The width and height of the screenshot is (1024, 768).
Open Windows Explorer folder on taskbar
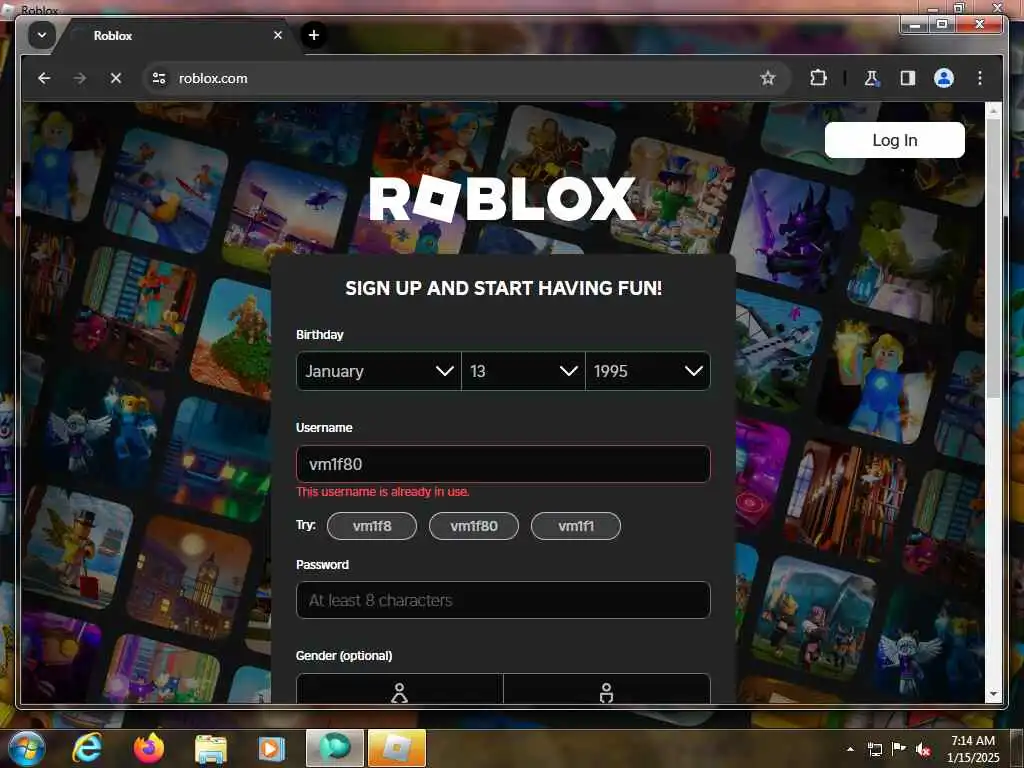pos(210,749)
